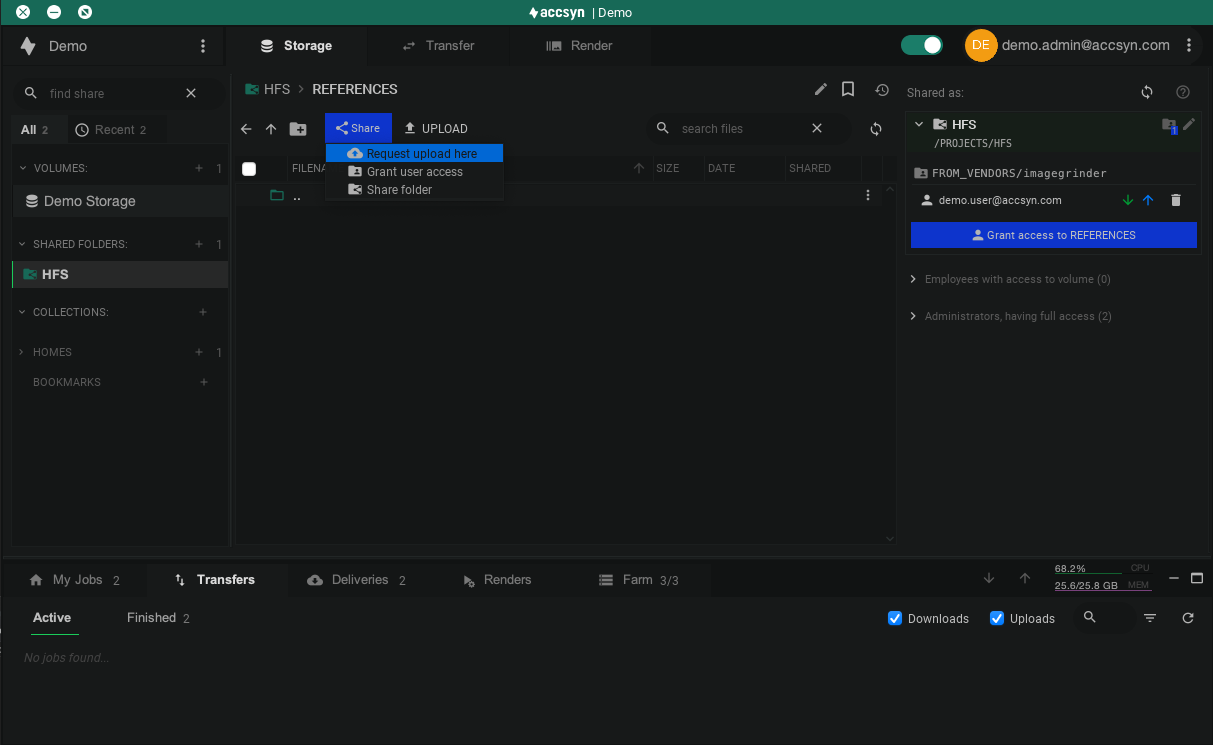This screenshot has height=745, width=1213.
Task: Go back with the left arrow icon
Action: [246, 129]
